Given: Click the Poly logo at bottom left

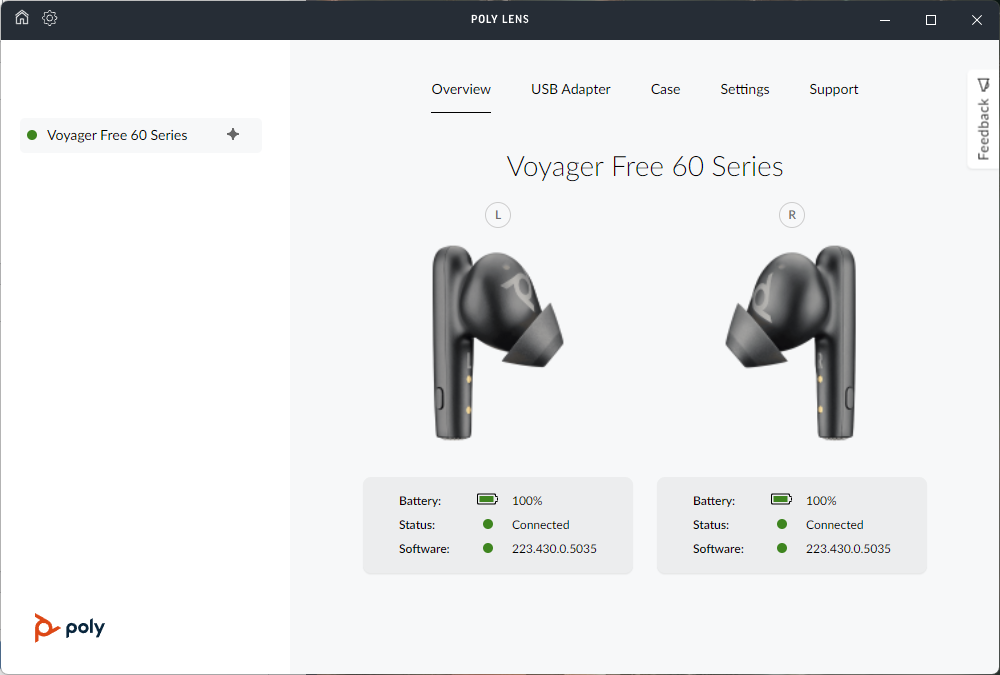Looking at the screenshot, I should (x=70, y=628).
